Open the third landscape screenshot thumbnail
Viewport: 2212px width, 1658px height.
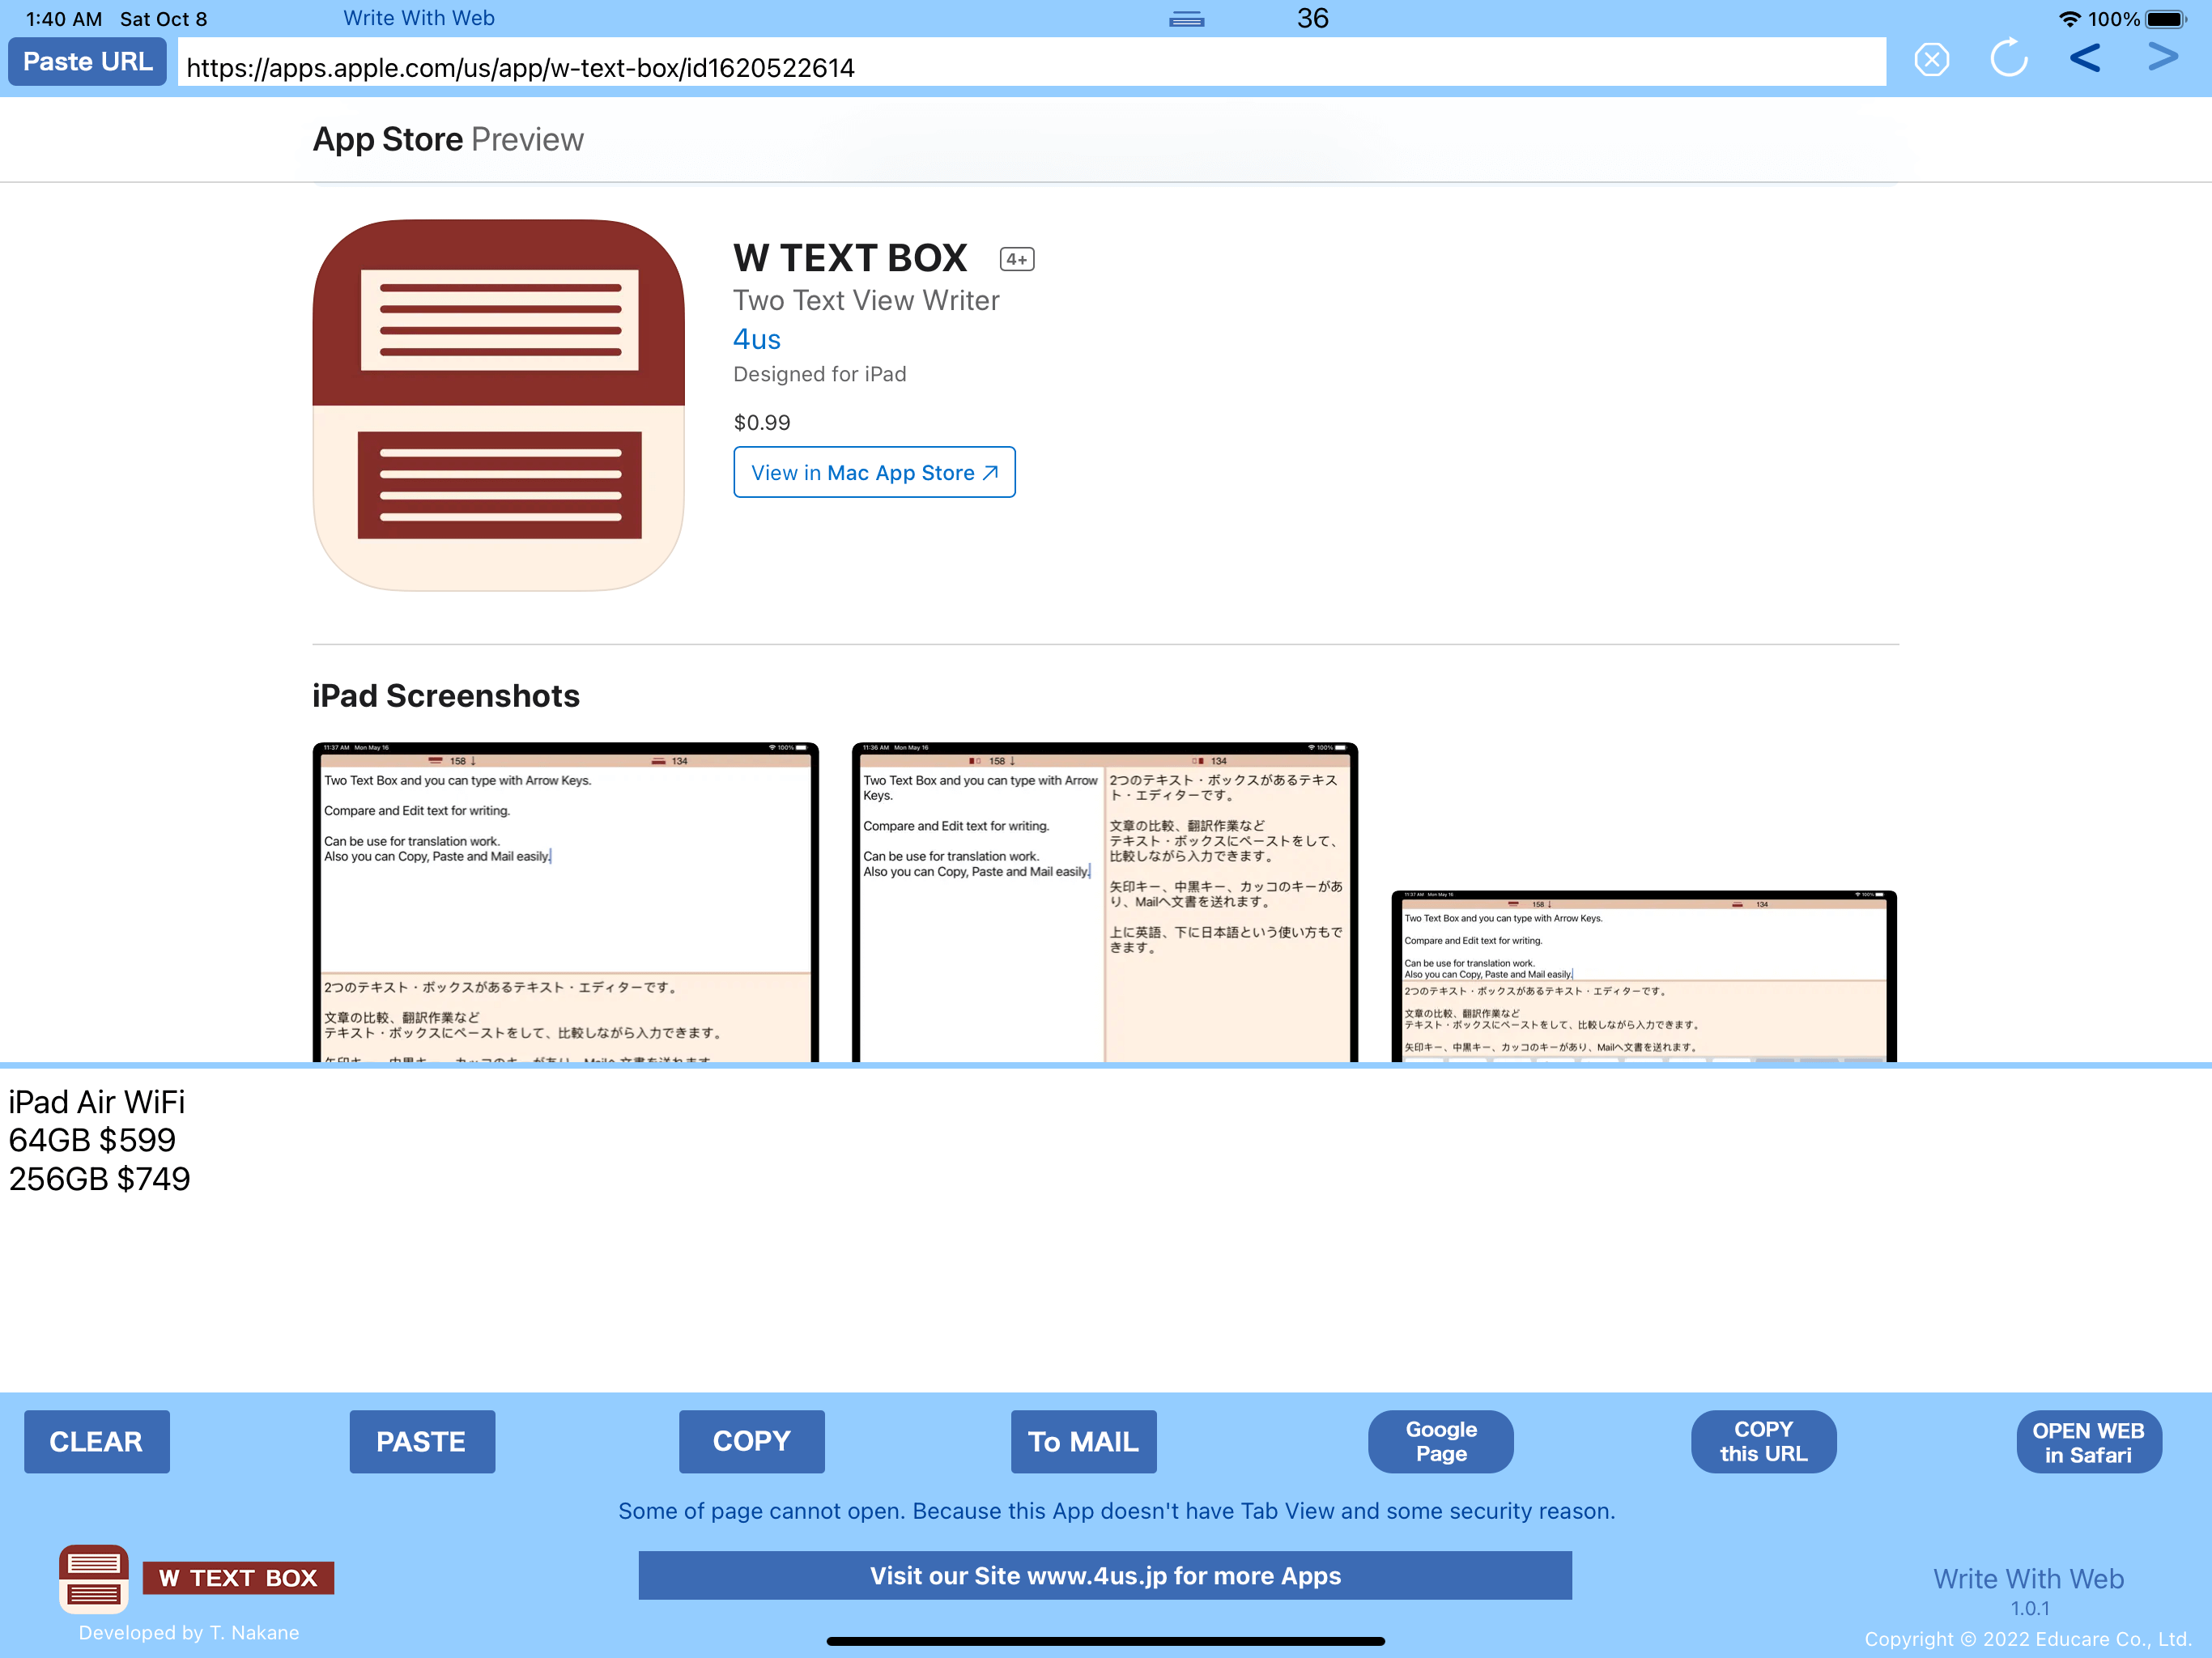(x=1644, y=976)
